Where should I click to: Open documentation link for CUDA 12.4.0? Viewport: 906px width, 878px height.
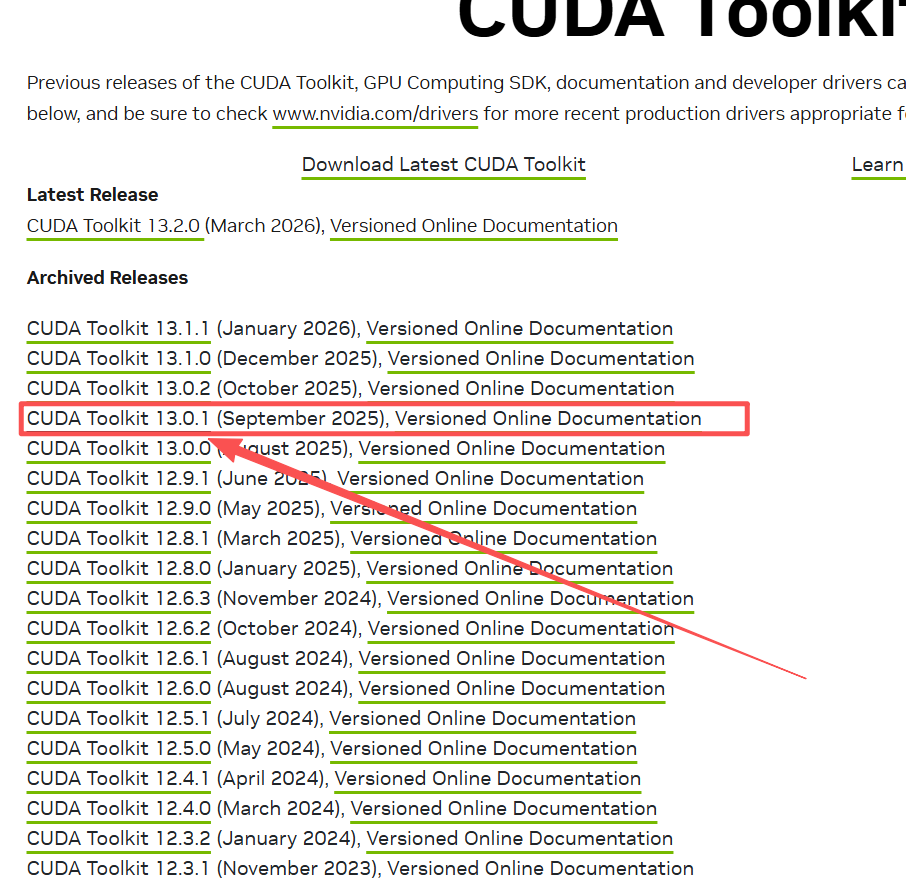click(x=504, y=809)
